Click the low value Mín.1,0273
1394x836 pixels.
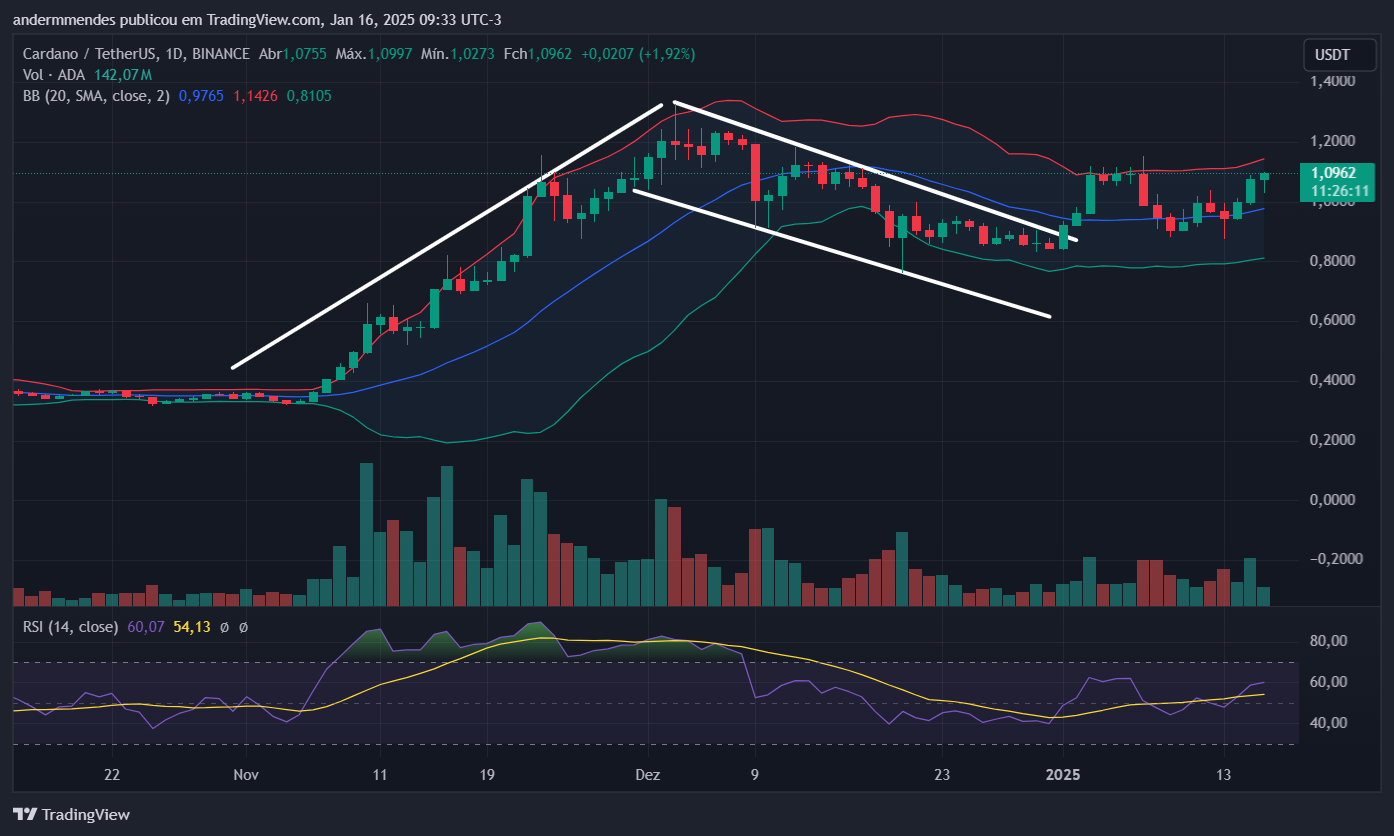pyautogui.click(x=458, y=53)
